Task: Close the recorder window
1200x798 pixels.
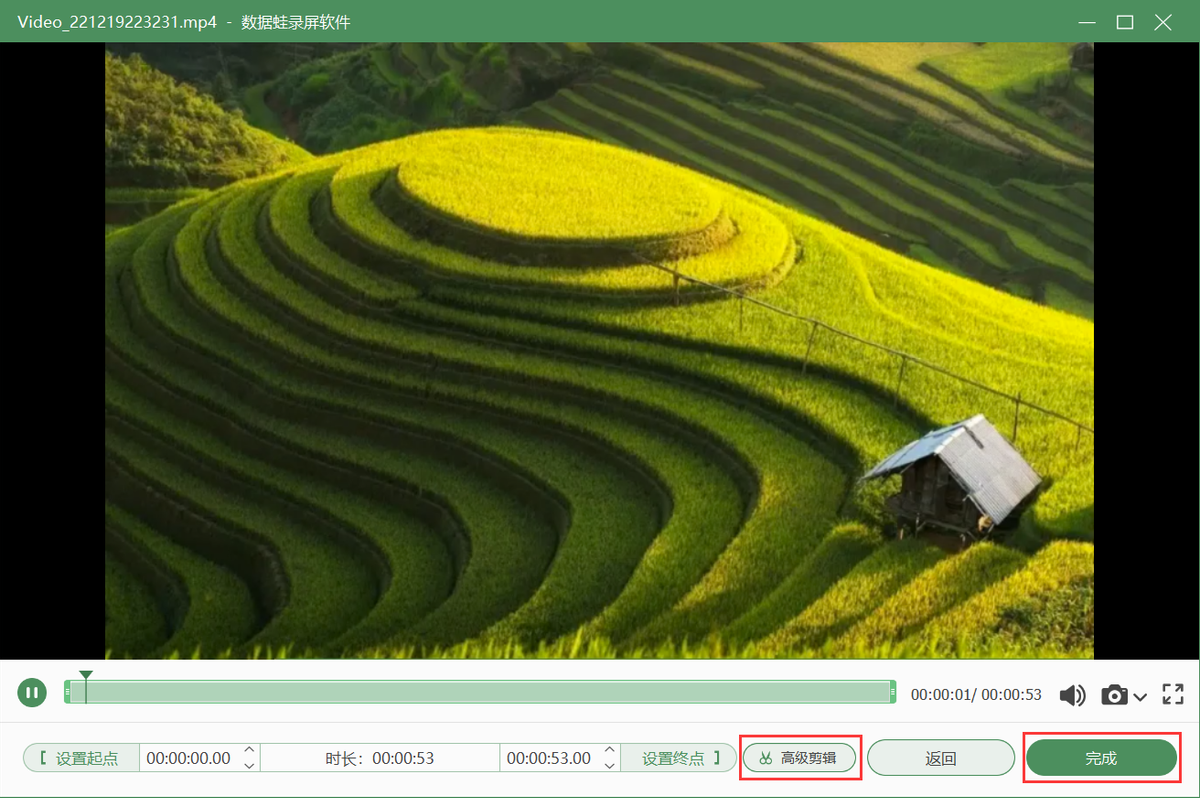Action: click(x=1163, y=22)
